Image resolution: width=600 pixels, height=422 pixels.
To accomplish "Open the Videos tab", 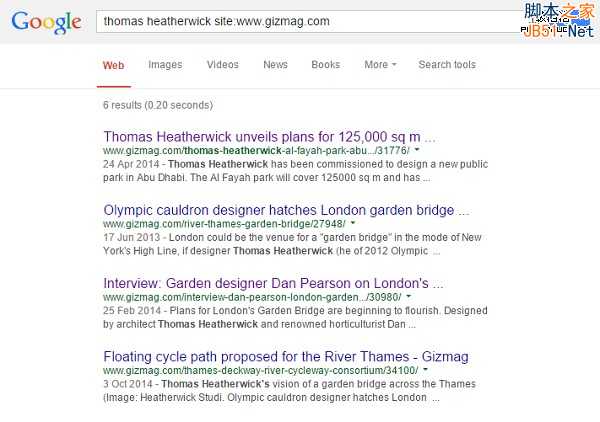I will (222, 65).
